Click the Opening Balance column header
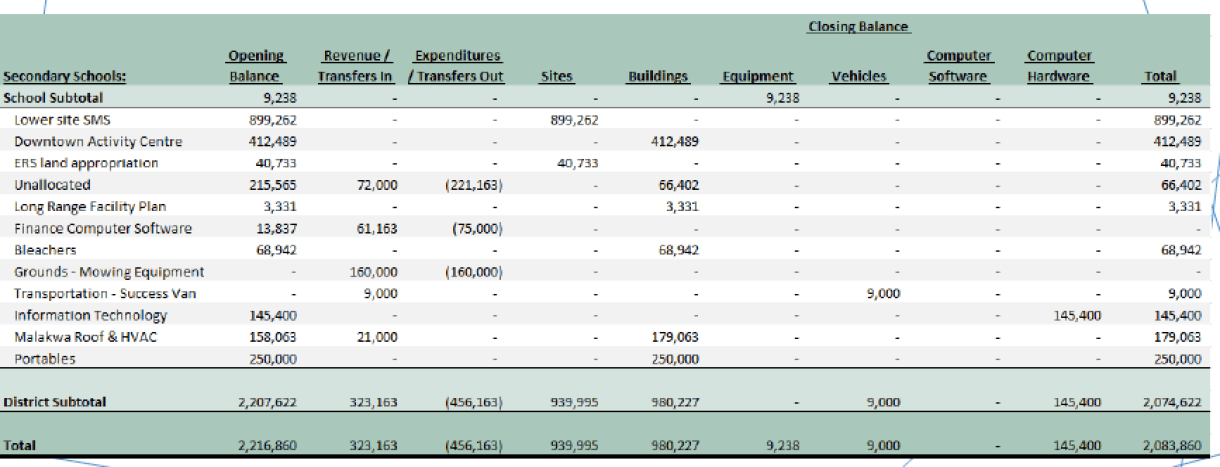This screenshot has width=1220, height=467. click(x=255, y=66)
